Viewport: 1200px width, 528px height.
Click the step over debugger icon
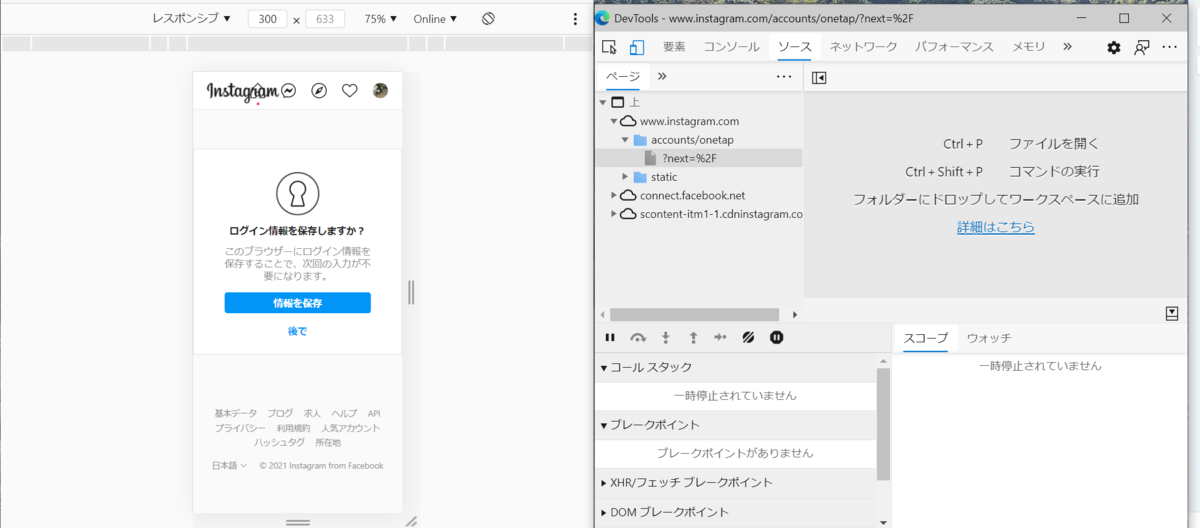pyautogui.click(x=638, y=338)
